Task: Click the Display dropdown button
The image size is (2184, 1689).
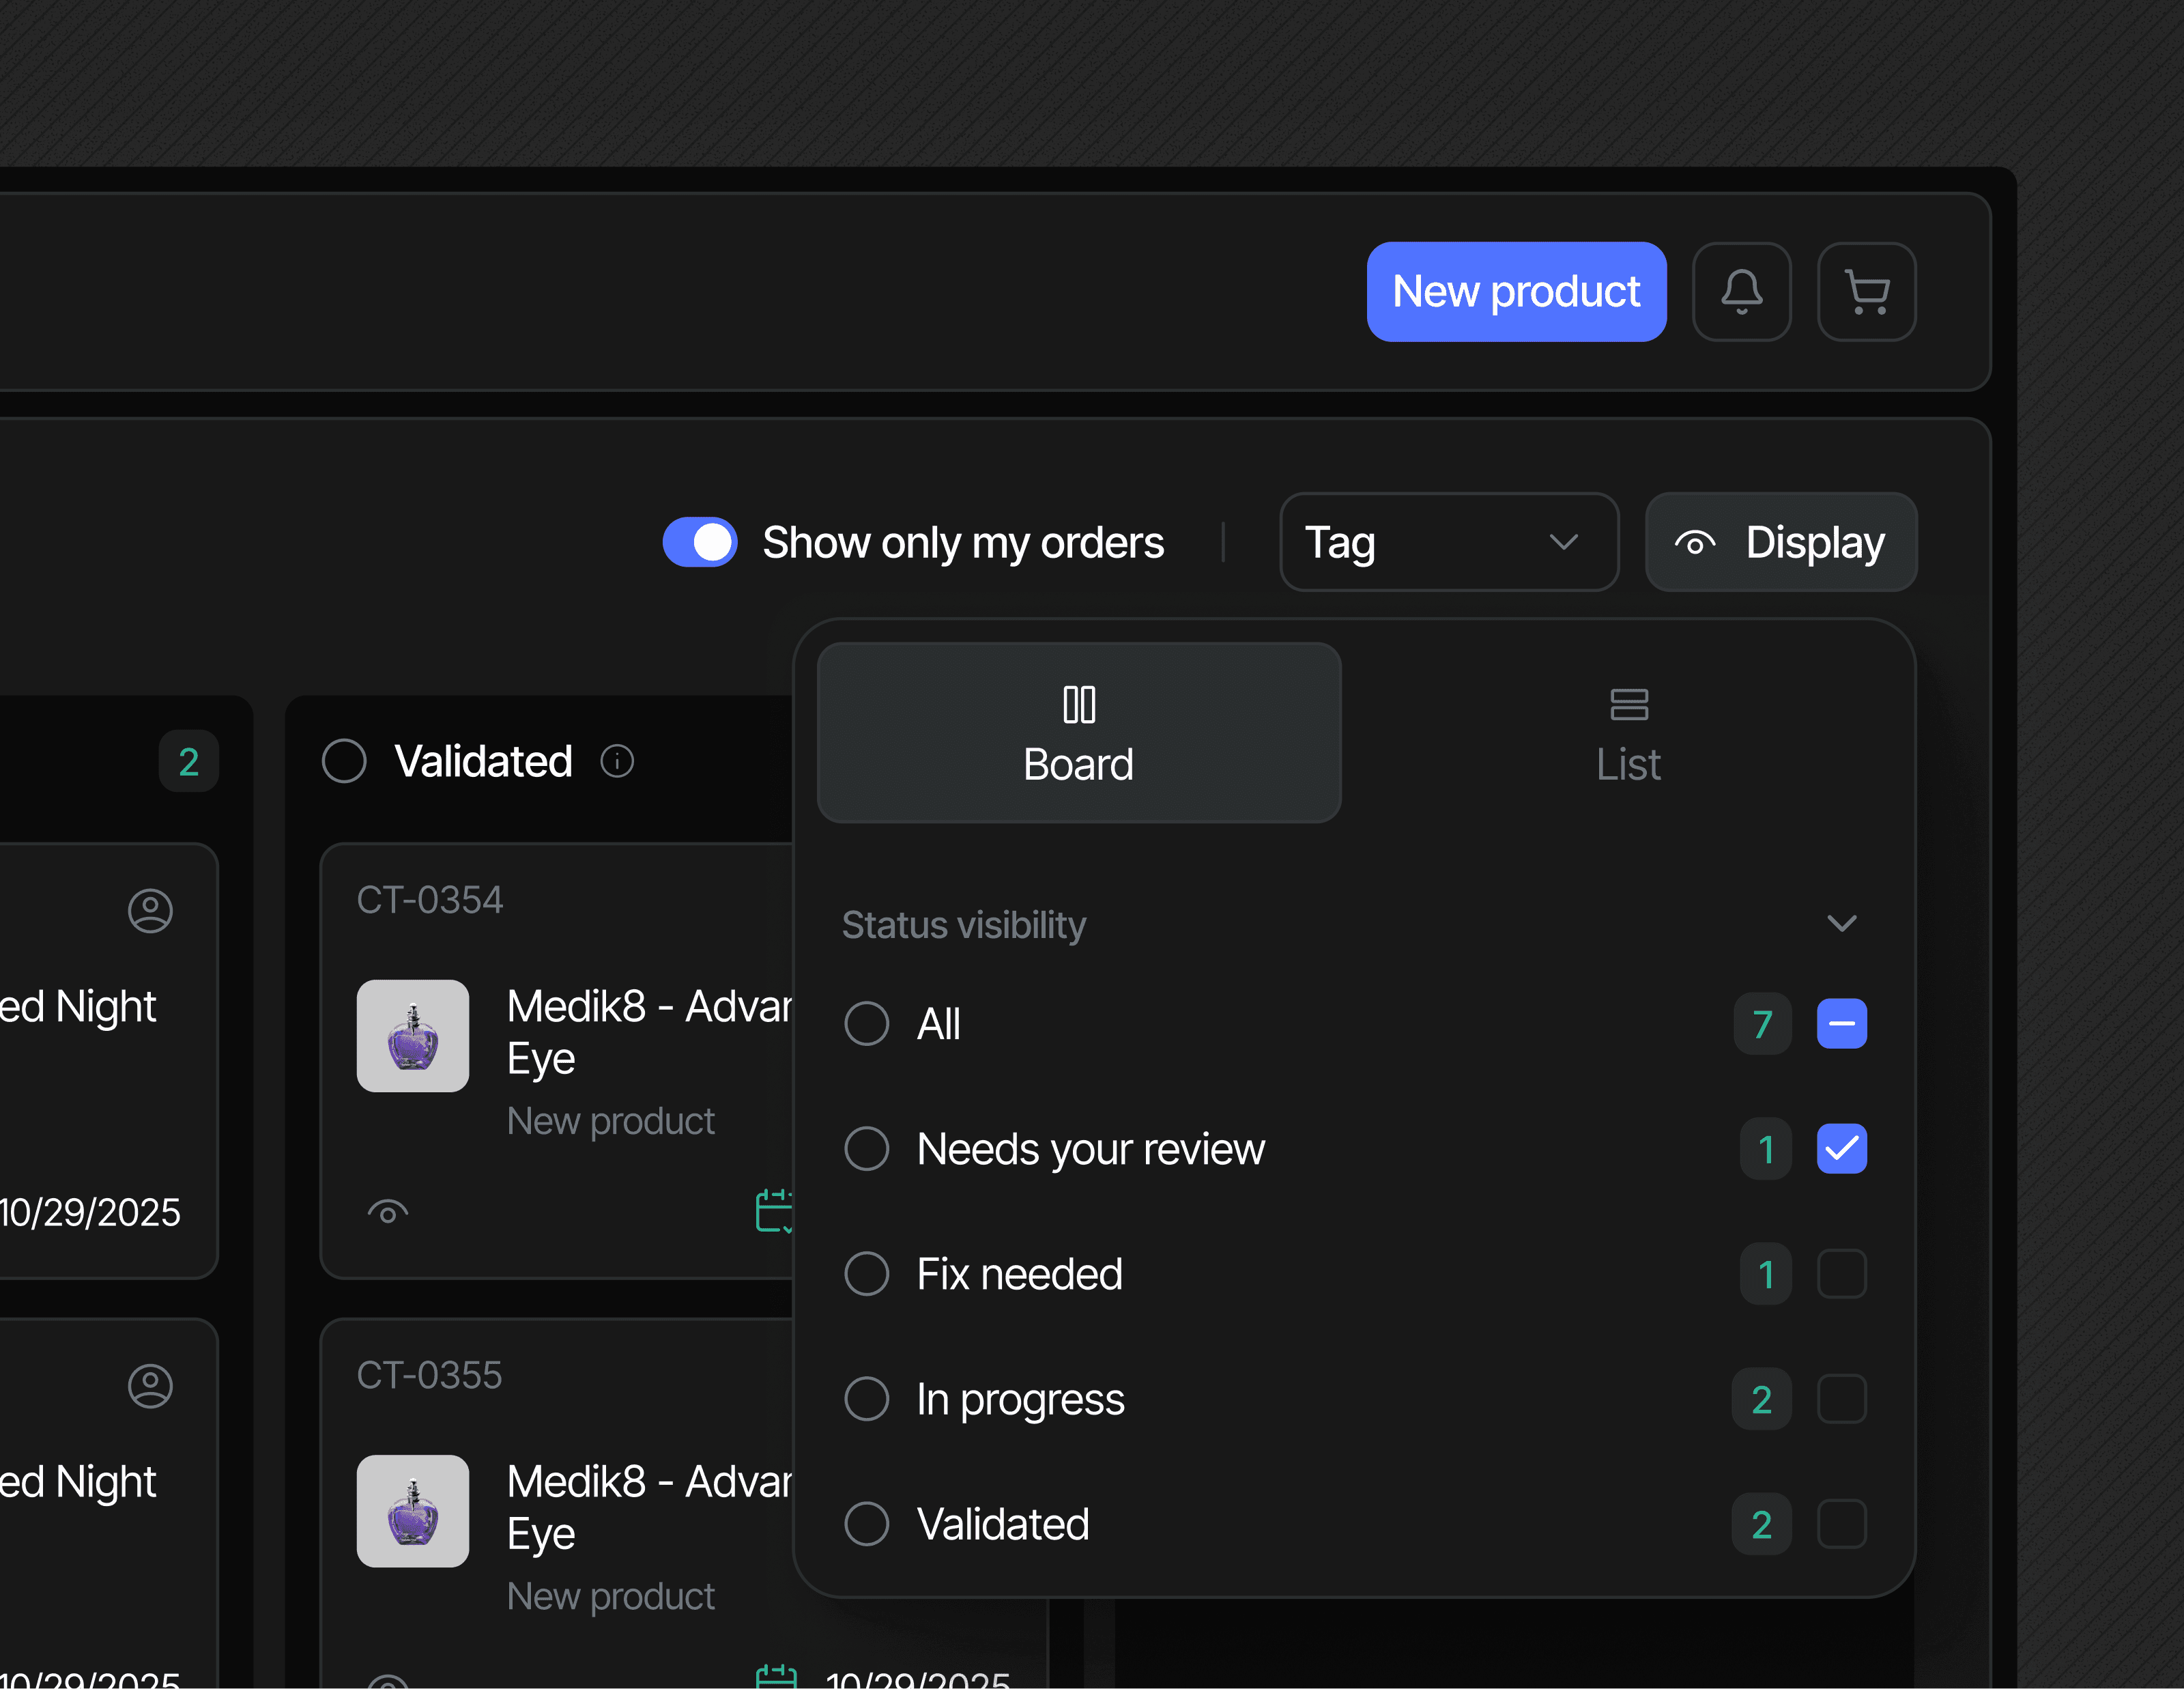Action: click(1781, 542)
